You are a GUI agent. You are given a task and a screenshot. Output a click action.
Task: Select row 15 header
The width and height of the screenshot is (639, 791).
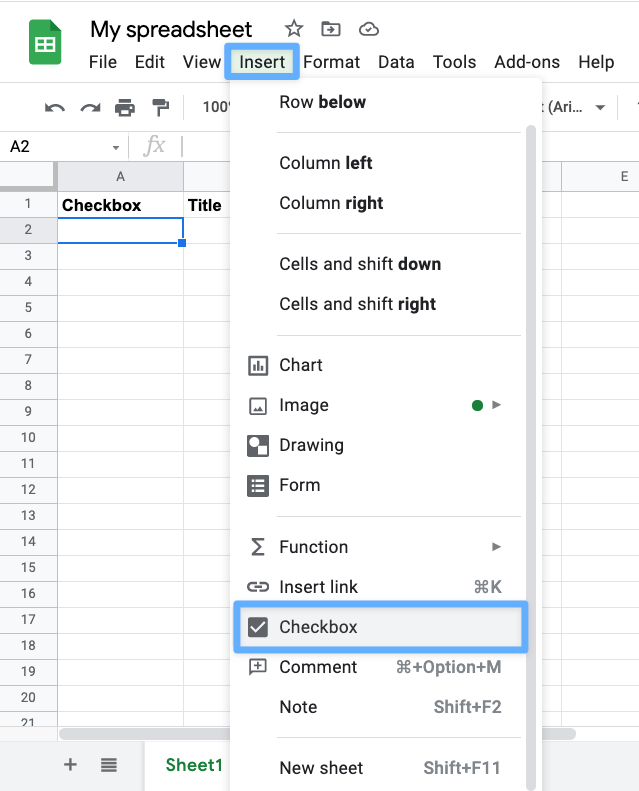pyautogui.click(x=28, y=568)
